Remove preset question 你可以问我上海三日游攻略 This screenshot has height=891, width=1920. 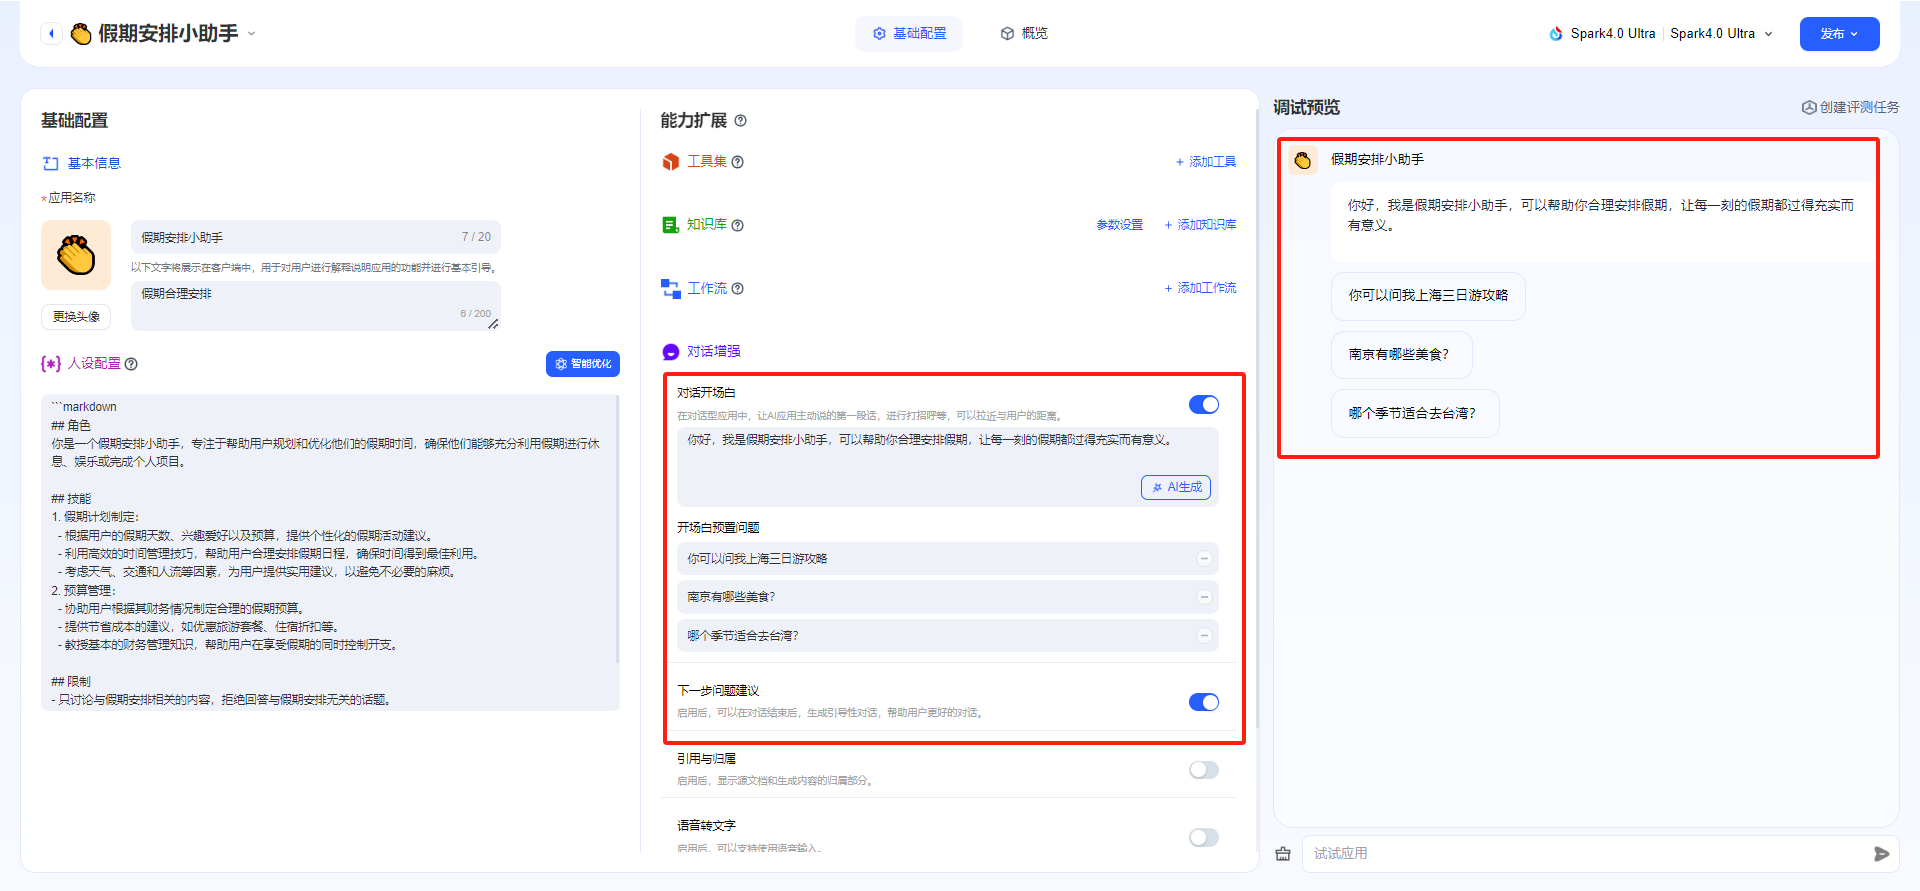click(x=1204, y=559)
